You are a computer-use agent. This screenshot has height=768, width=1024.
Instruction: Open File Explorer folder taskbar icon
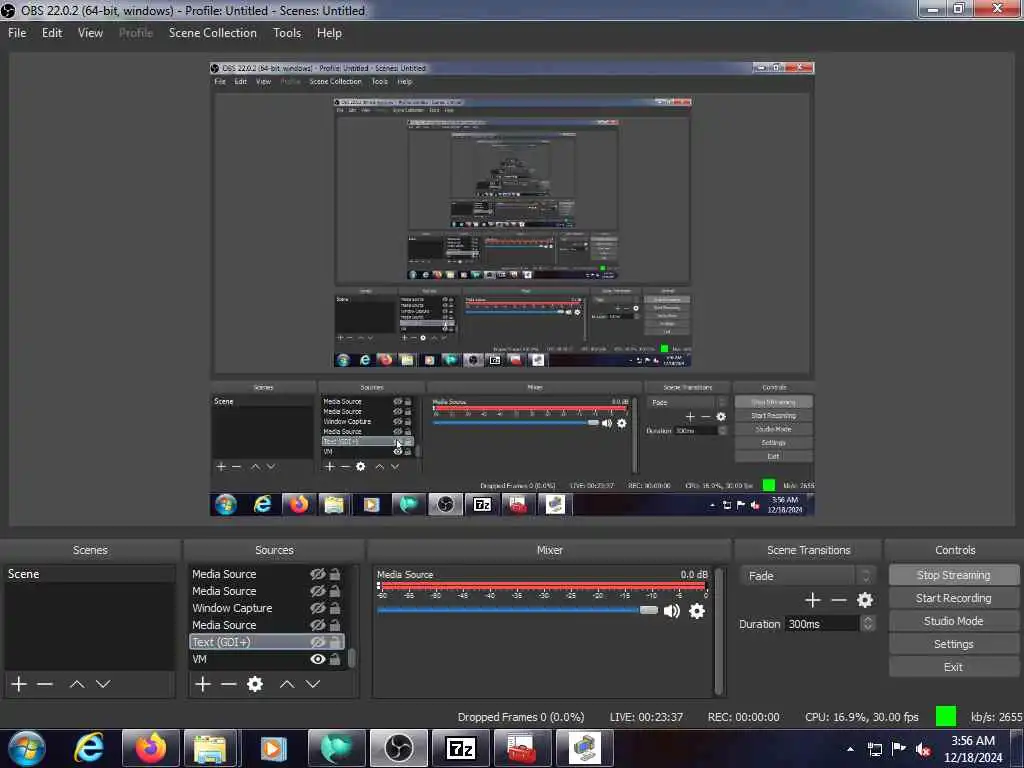210,748
